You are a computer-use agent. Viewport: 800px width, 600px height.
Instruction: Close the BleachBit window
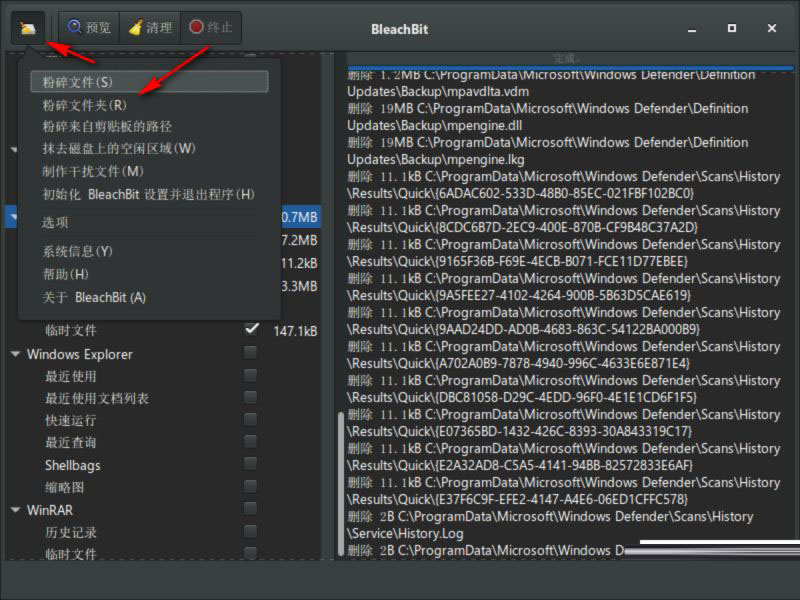[772, 28]
